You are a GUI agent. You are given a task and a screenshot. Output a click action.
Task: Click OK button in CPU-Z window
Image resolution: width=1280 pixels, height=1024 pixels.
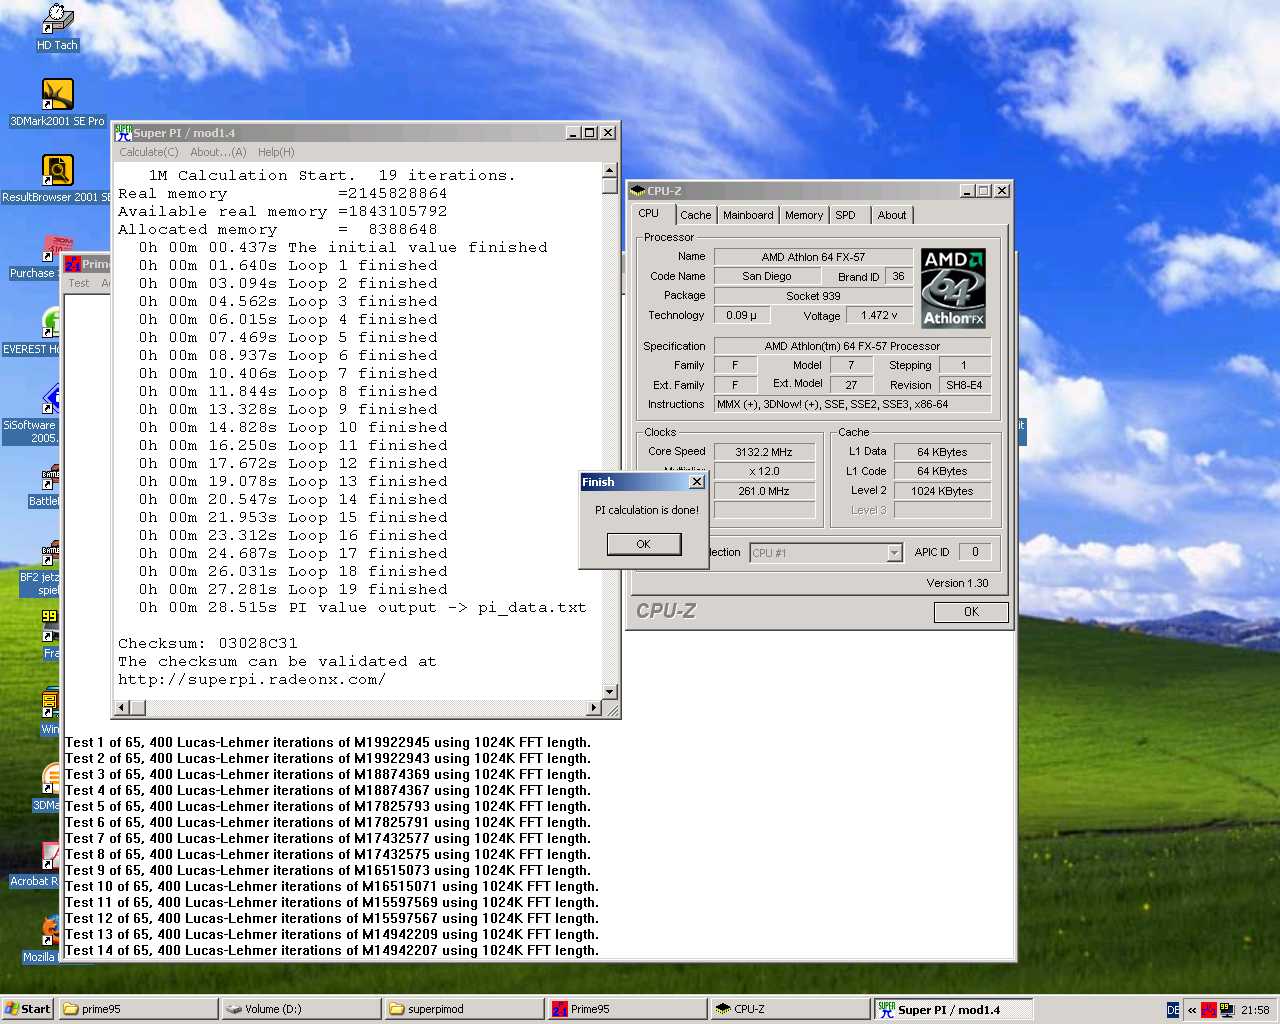(971, 612)
